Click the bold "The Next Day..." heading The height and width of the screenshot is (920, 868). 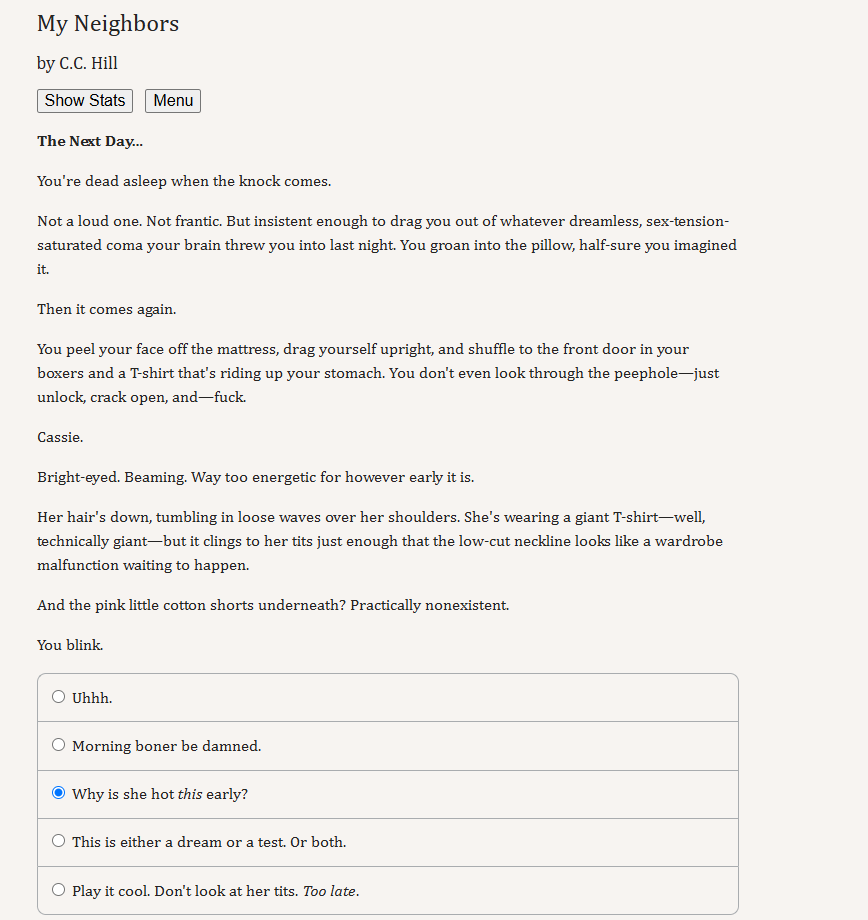click(90, 141)
